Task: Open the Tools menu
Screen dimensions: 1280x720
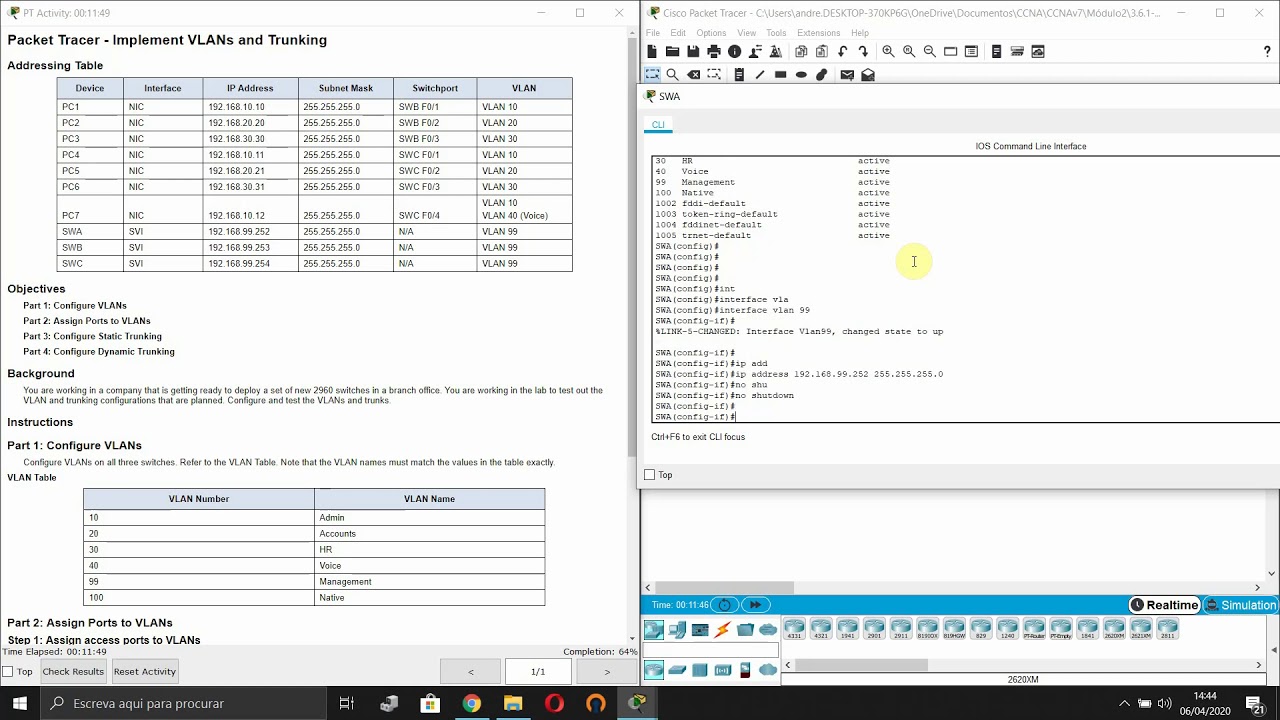Action: [776, 33]
